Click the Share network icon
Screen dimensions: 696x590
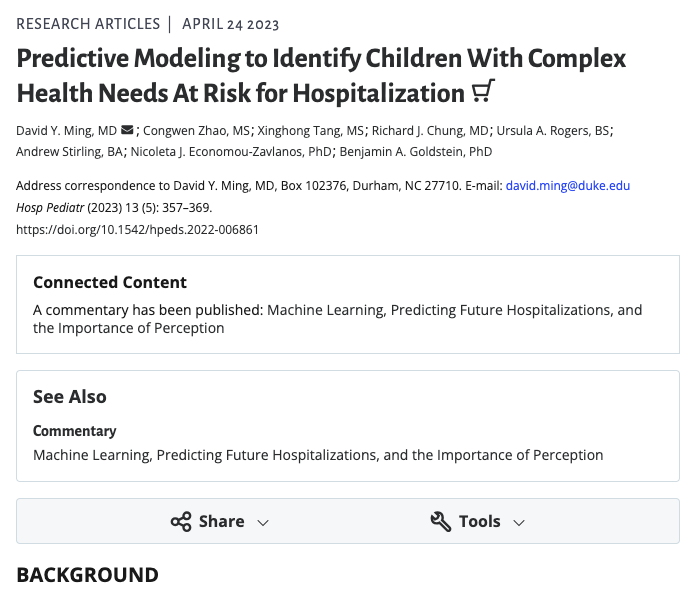pos(181,521)
